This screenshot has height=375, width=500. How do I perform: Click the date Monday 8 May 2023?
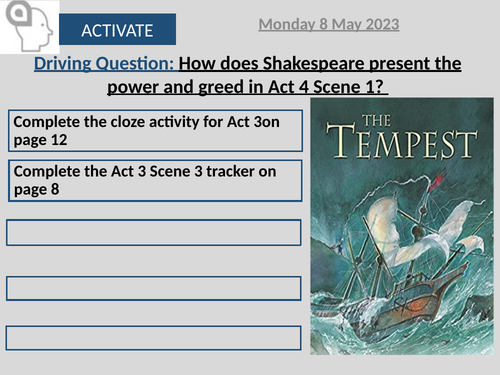[x=329, y=24]
